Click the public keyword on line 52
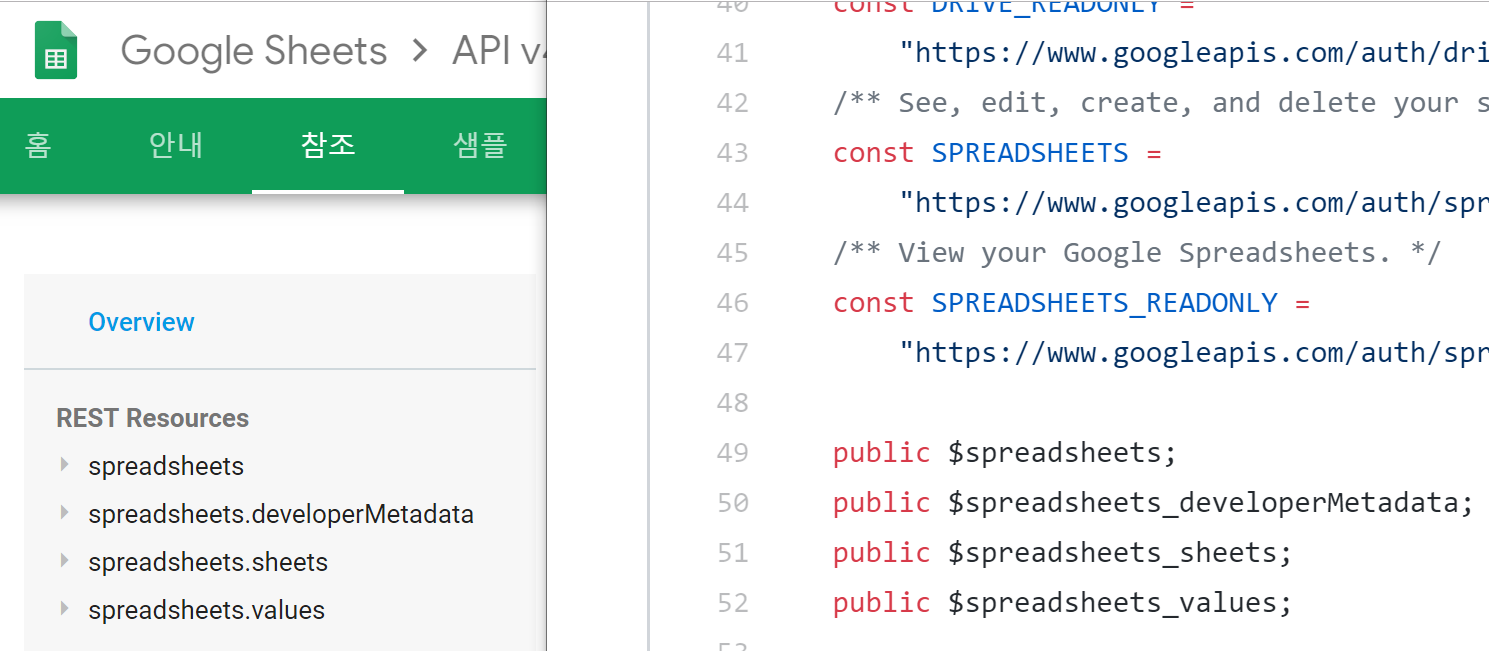The width and height of the screenshot is (1489, 651). point(881,603)
